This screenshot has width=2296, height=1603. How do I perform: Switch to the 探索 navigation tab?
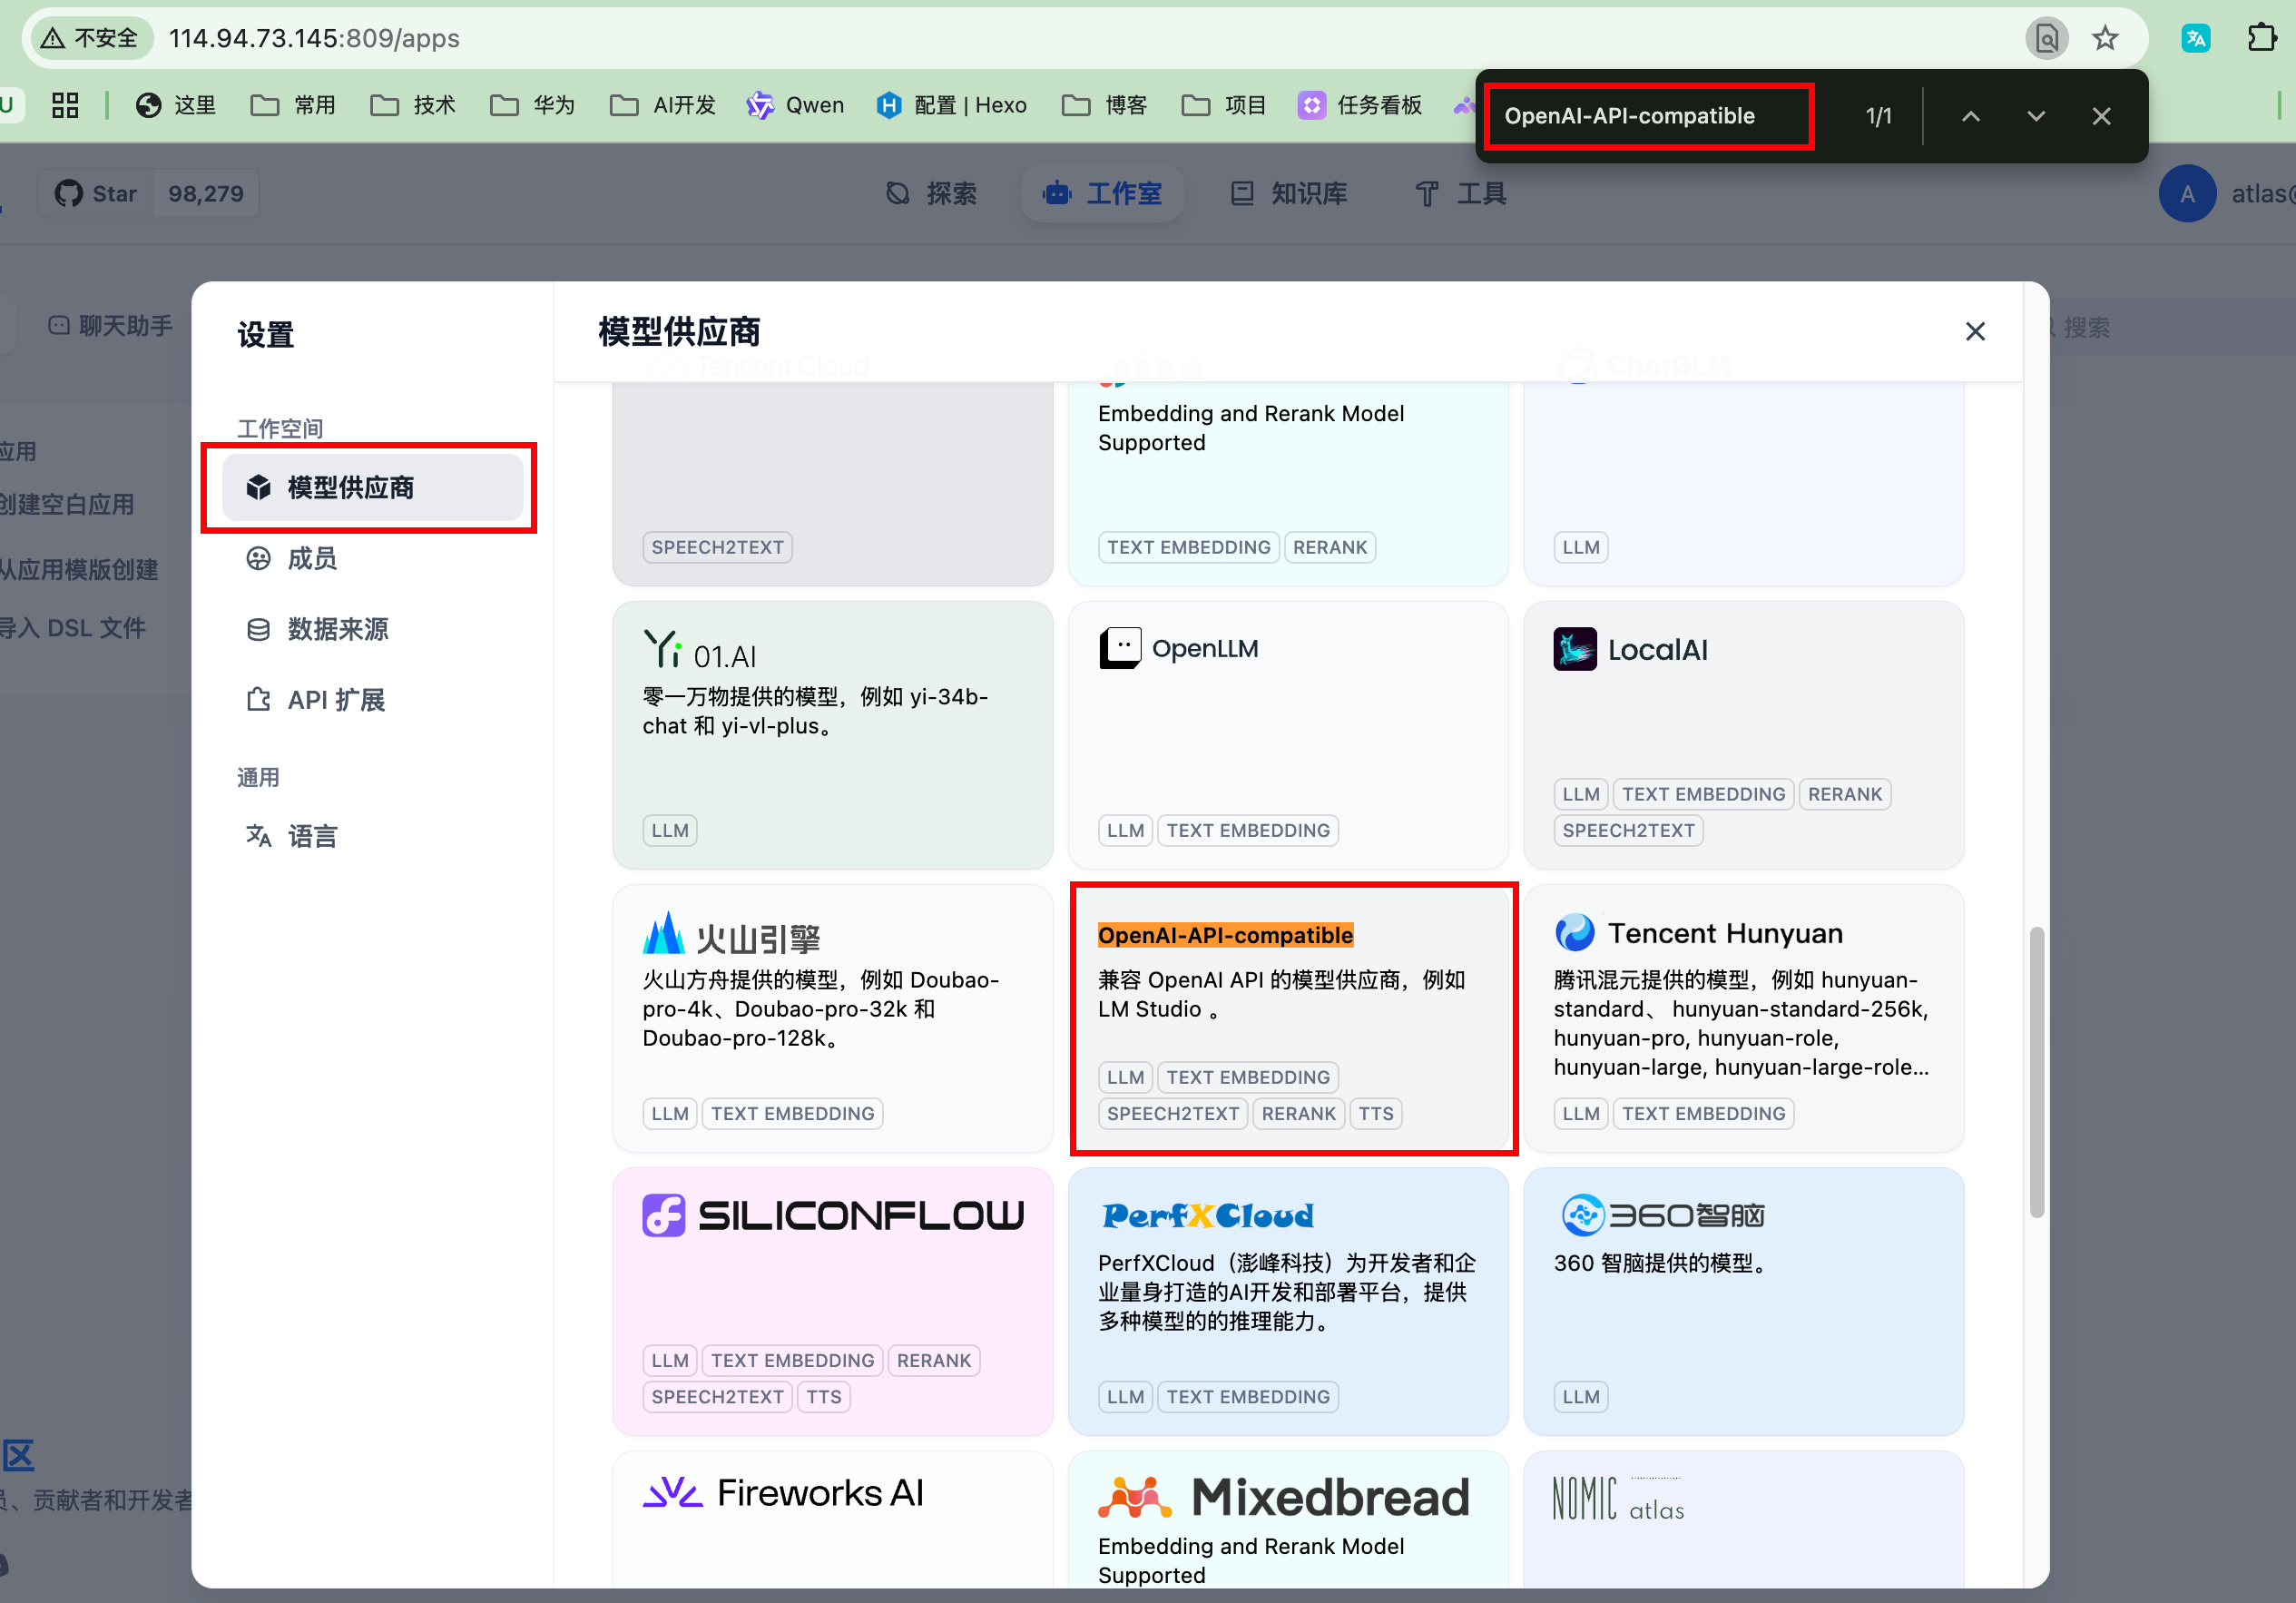click(x=931, y=194)
